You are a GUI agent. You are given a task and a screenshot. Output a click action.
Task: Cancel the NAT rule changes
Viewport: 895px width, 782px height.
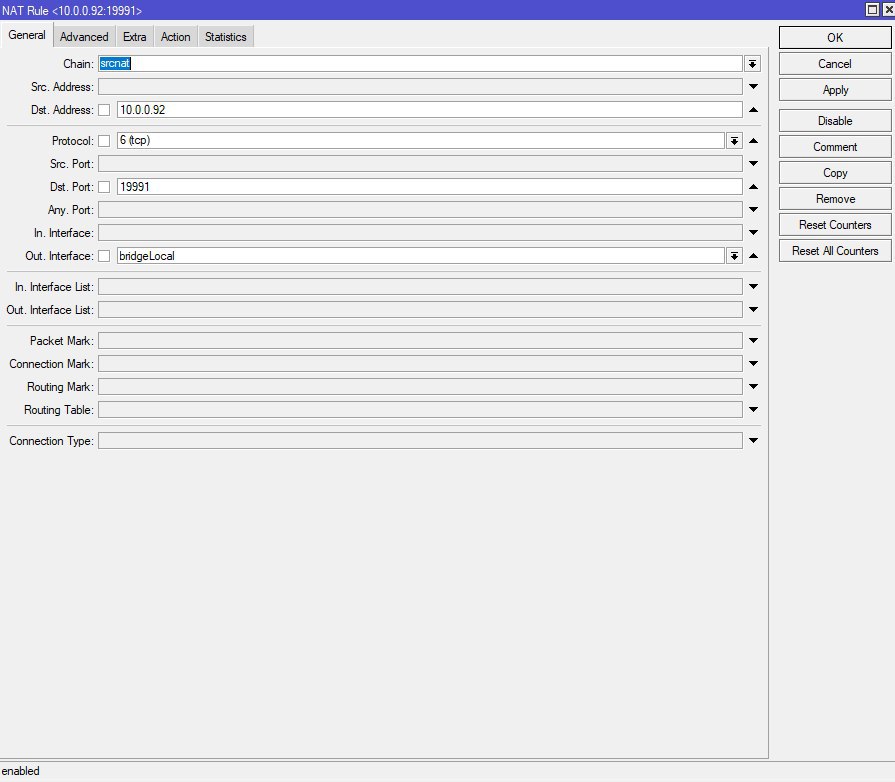click(x=834, y=64)
